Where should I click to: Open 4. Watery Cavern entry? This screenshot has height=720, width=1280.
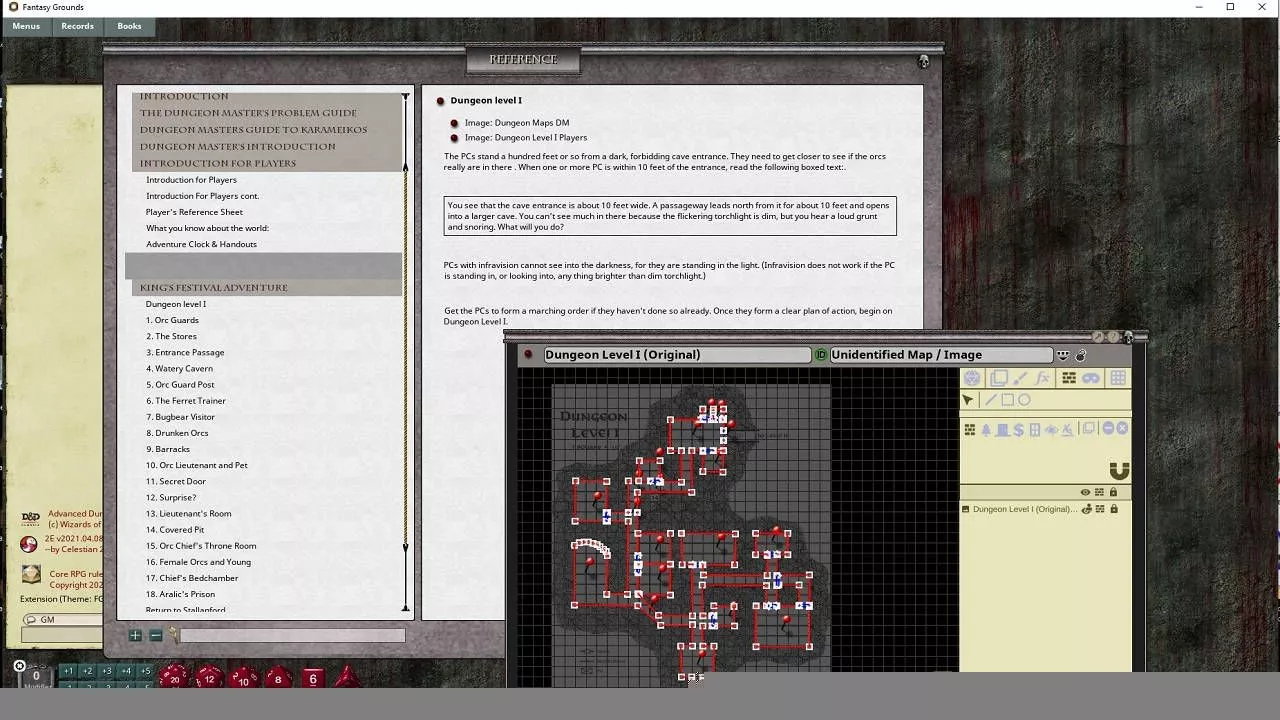(x=179, y=368)
